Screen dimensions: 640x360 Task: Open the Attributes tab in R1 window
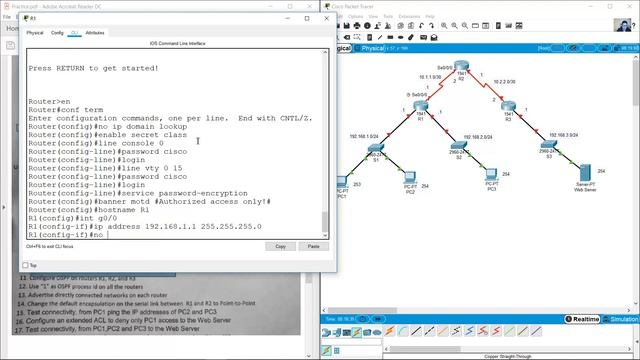point(95,33)
